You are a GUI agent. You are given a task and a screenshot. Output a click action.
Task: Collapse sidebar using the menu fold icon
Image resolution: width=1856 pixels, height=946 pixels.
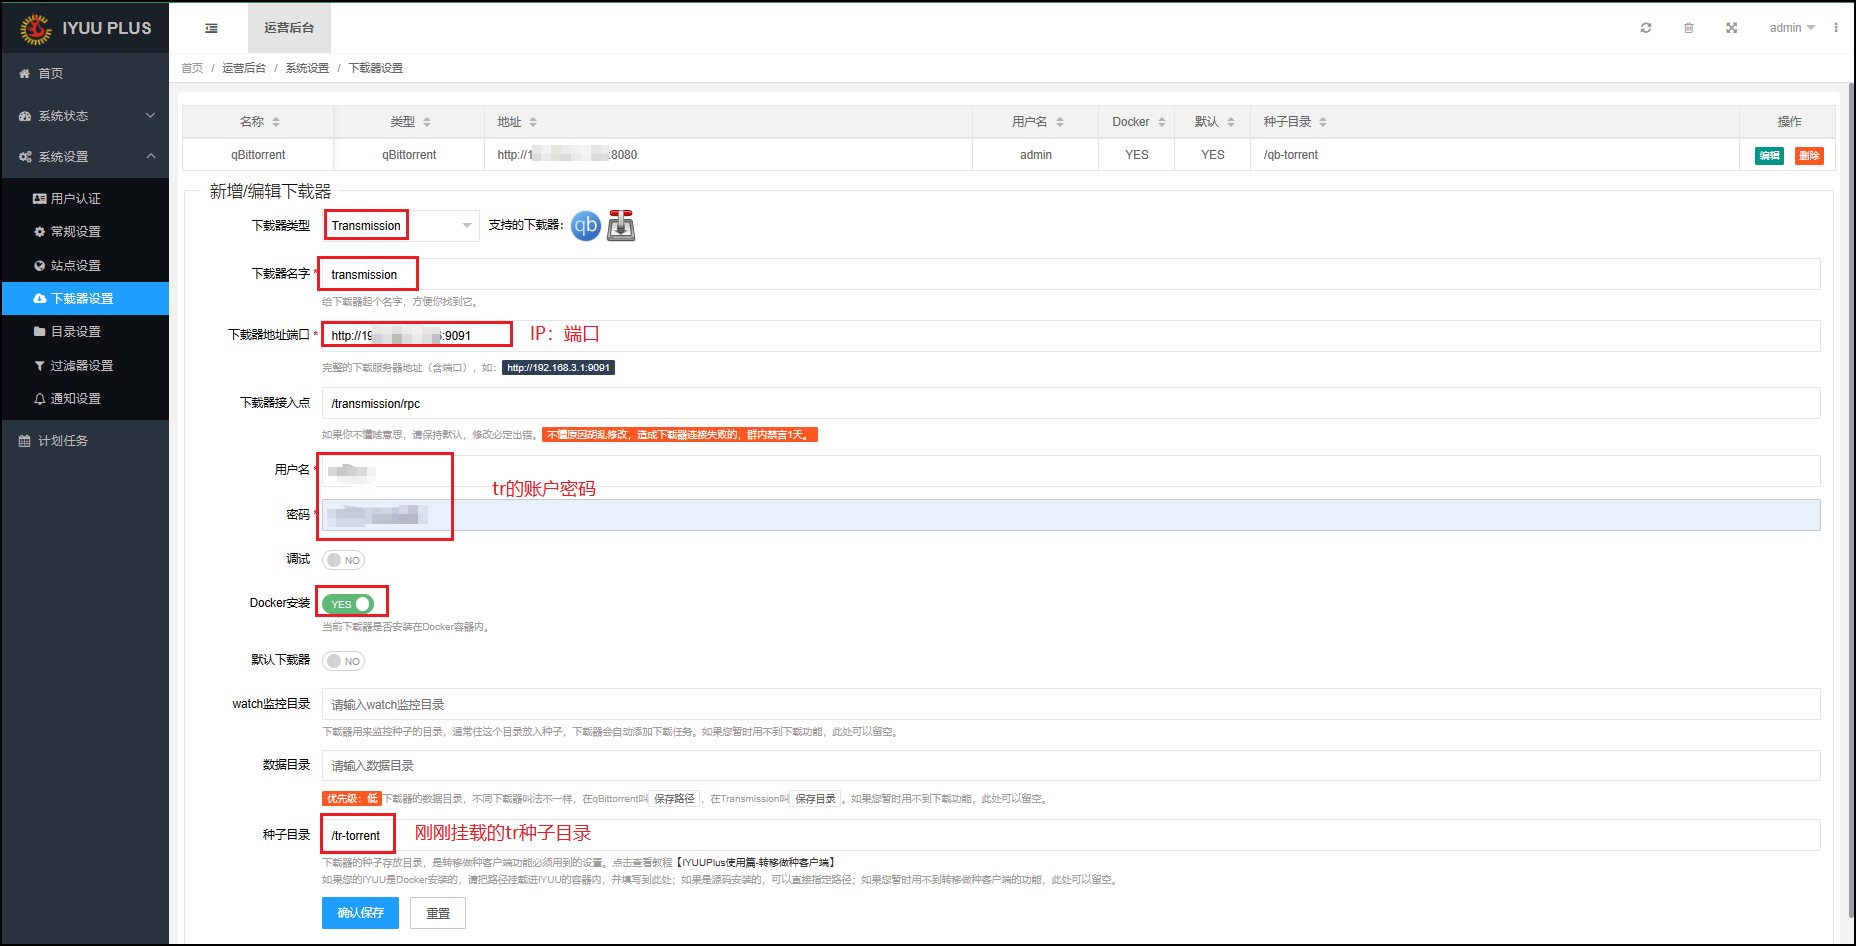click(x=211, y=28)
